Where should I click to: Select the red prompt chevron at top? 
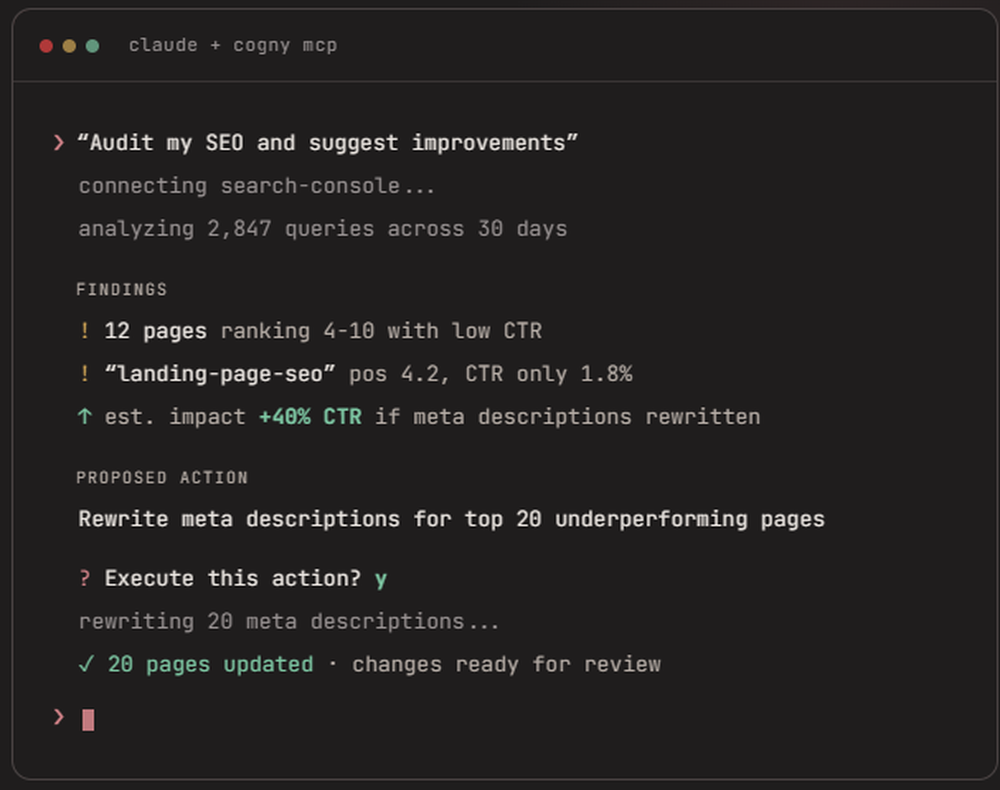pyautogui.click(x=57, y=142)
